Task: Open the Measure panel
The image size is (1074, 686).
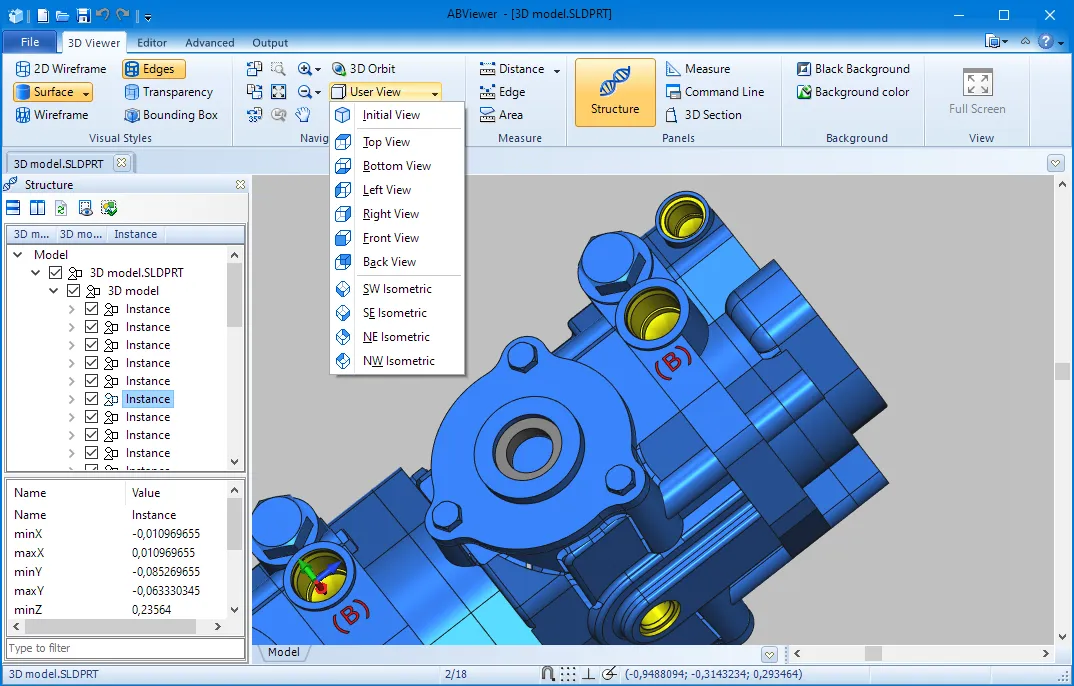Action: pos(698,68)
